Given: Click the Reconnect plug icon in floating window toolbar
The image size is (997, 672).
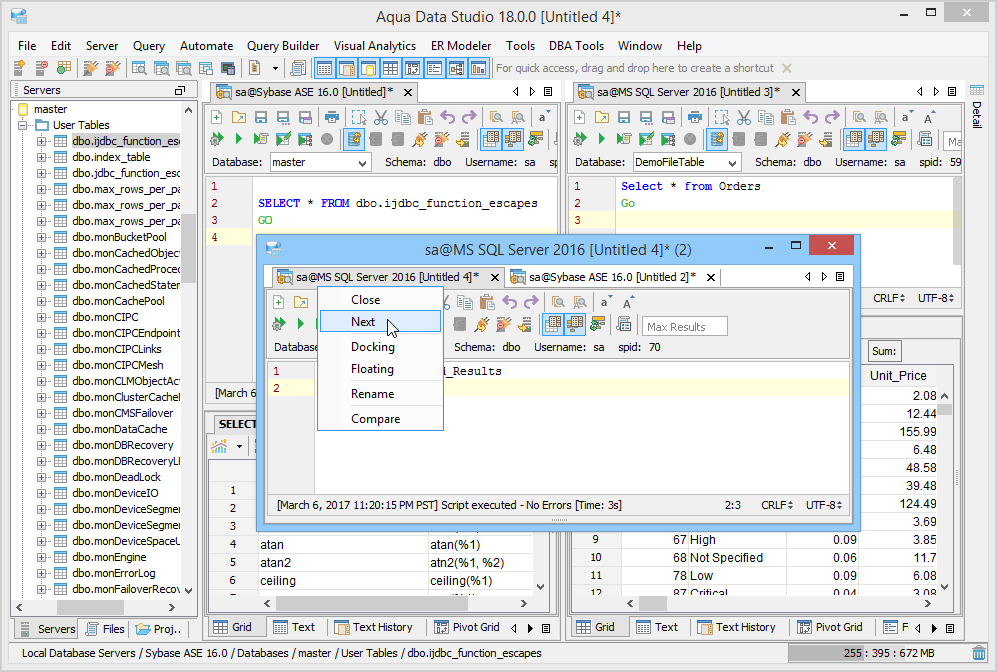Looking at the screenshot, I should click(482, 324).
